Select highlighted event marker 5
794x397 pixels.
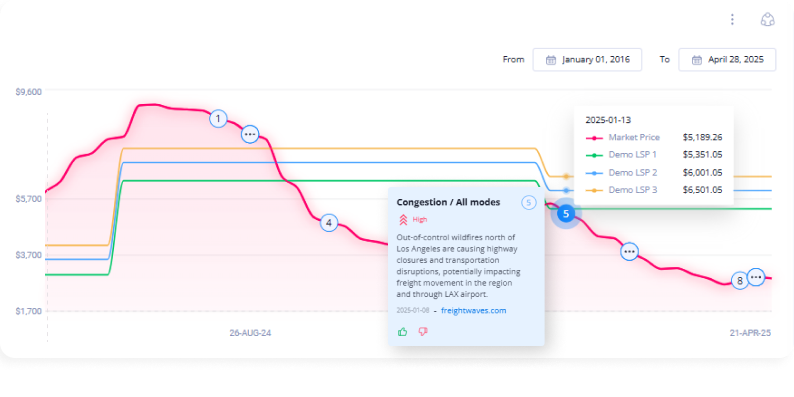tap(566, 214)
